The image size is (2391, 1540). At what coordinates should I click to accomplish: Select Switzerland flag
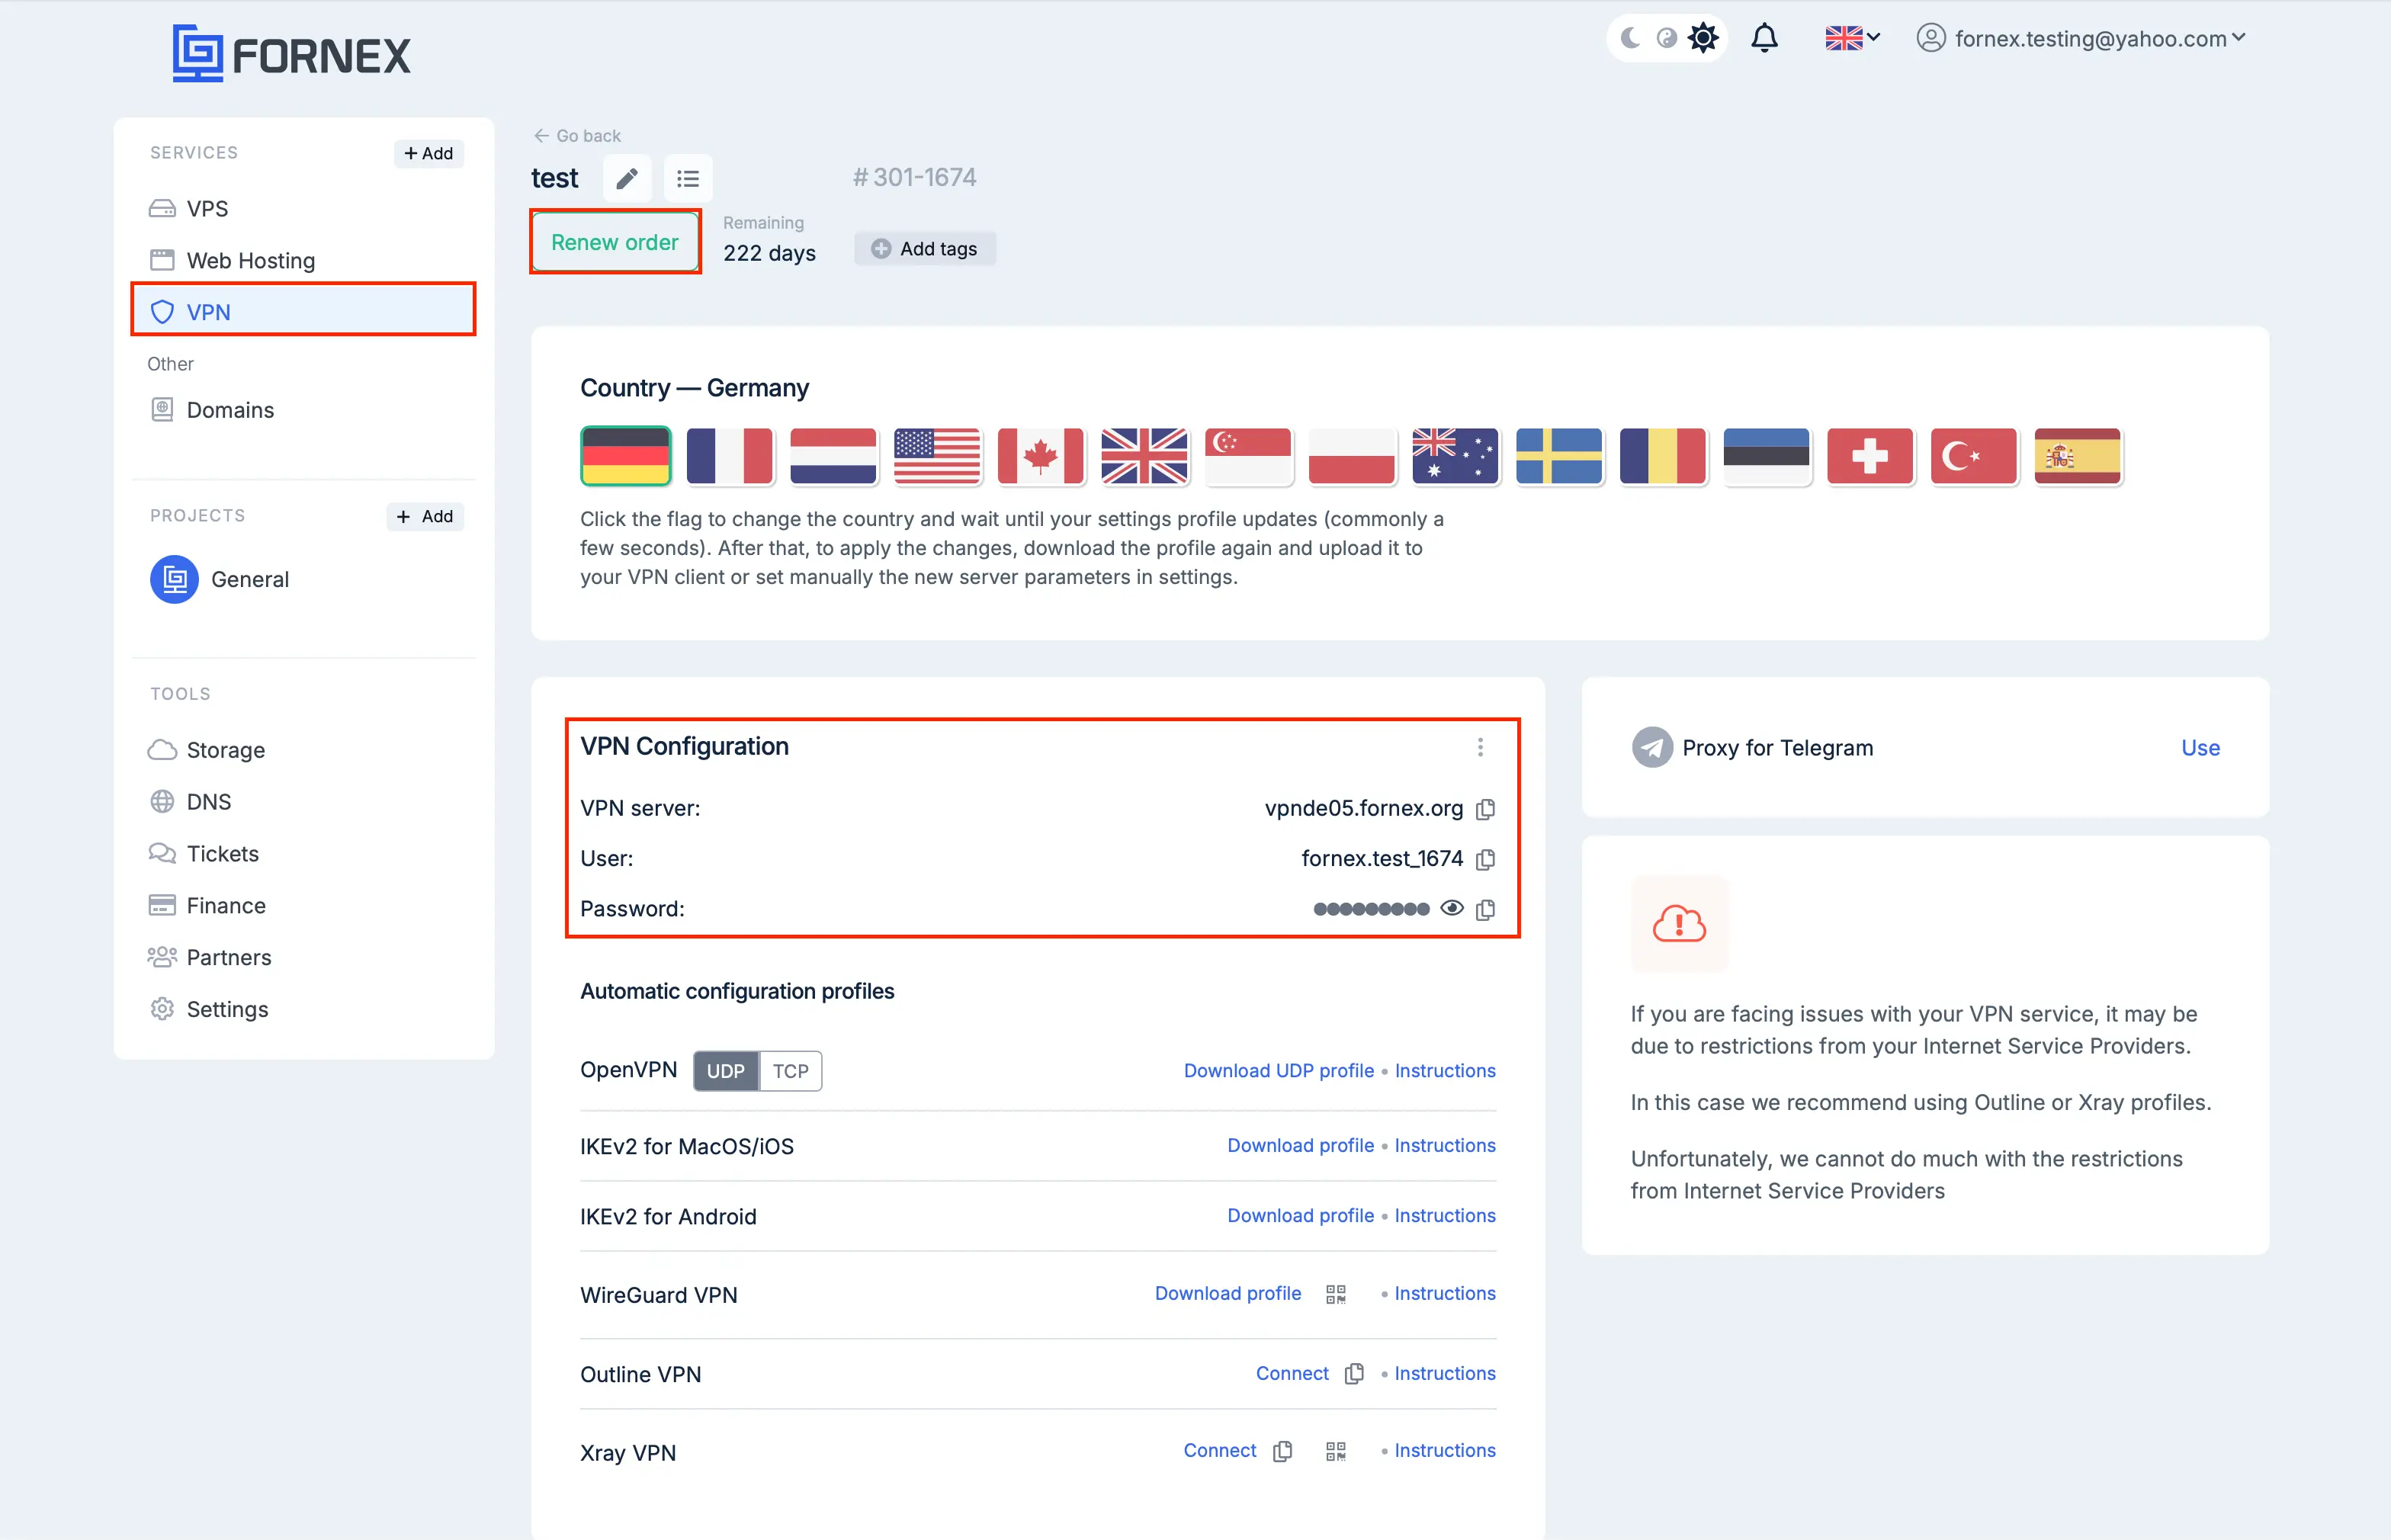pos(1870,456)
